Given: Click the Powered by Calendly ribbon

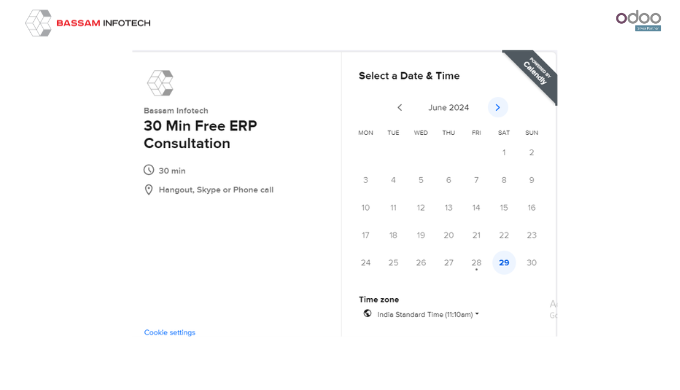Looking at the screenshot, I should (534, 73).
